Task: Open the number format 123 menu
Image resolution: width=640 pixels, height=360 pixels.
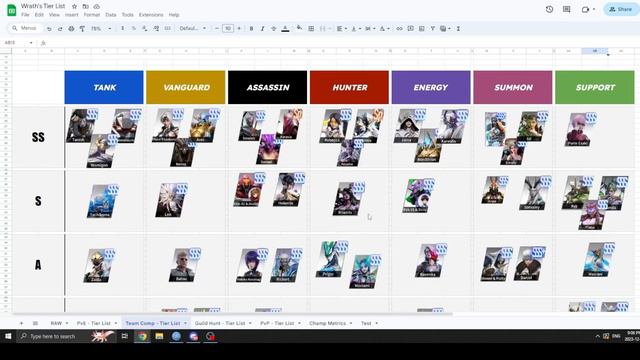Action: click(167, 29)
